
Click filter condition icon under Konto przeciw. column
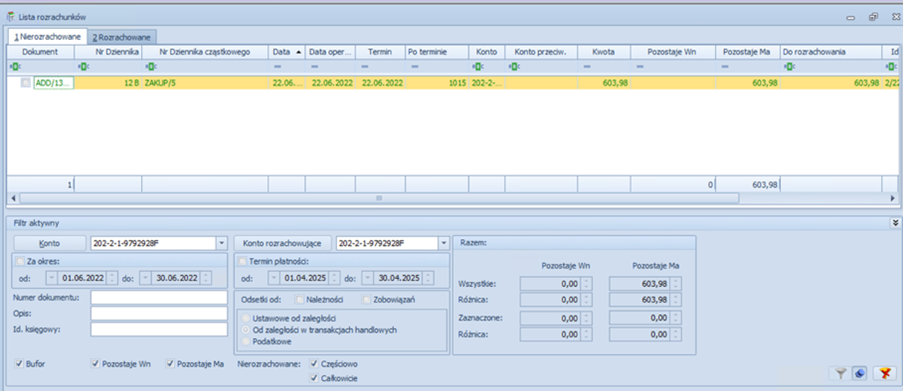513,67
